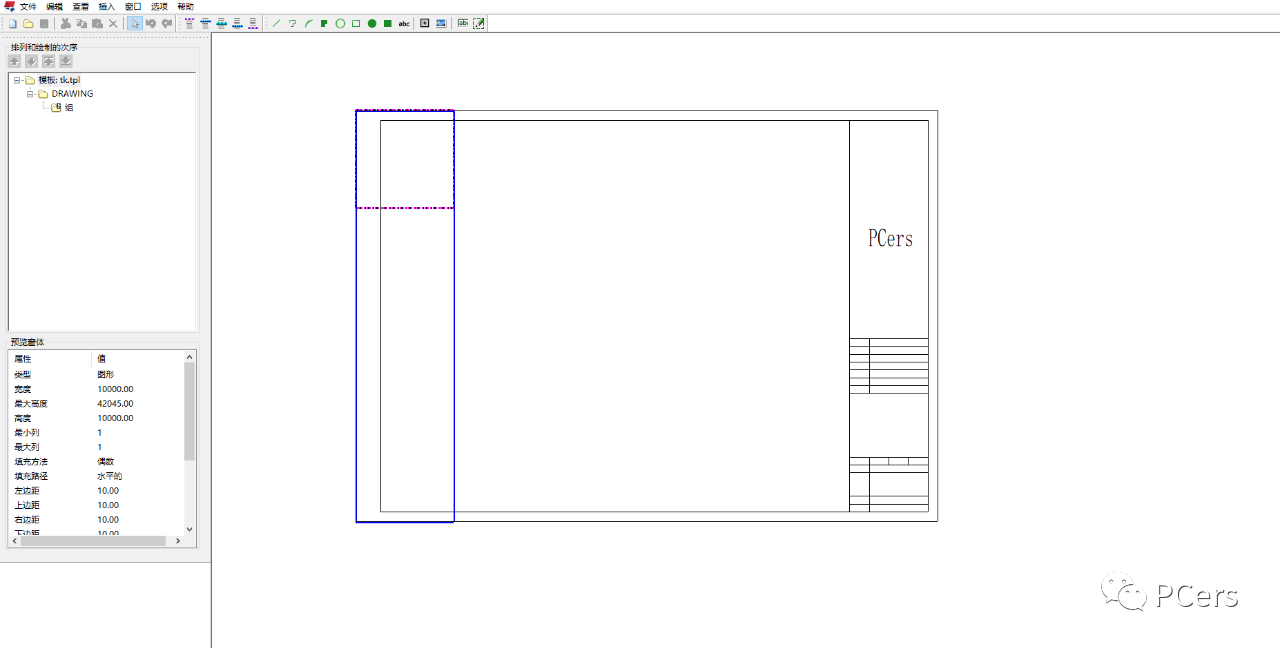The image size is (1280, 648).
Task: Select the arrow pointer selection tool
Action: pos(134,23)
